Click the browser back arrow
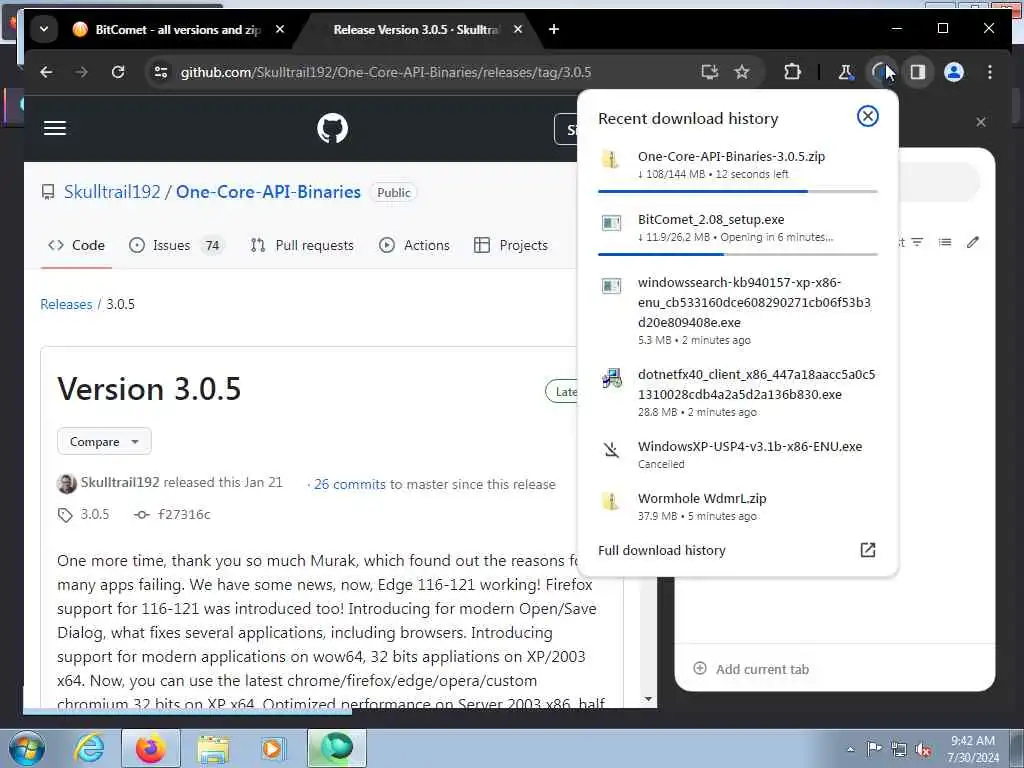This screenshot has width=1024, height=768. [46, 72]
